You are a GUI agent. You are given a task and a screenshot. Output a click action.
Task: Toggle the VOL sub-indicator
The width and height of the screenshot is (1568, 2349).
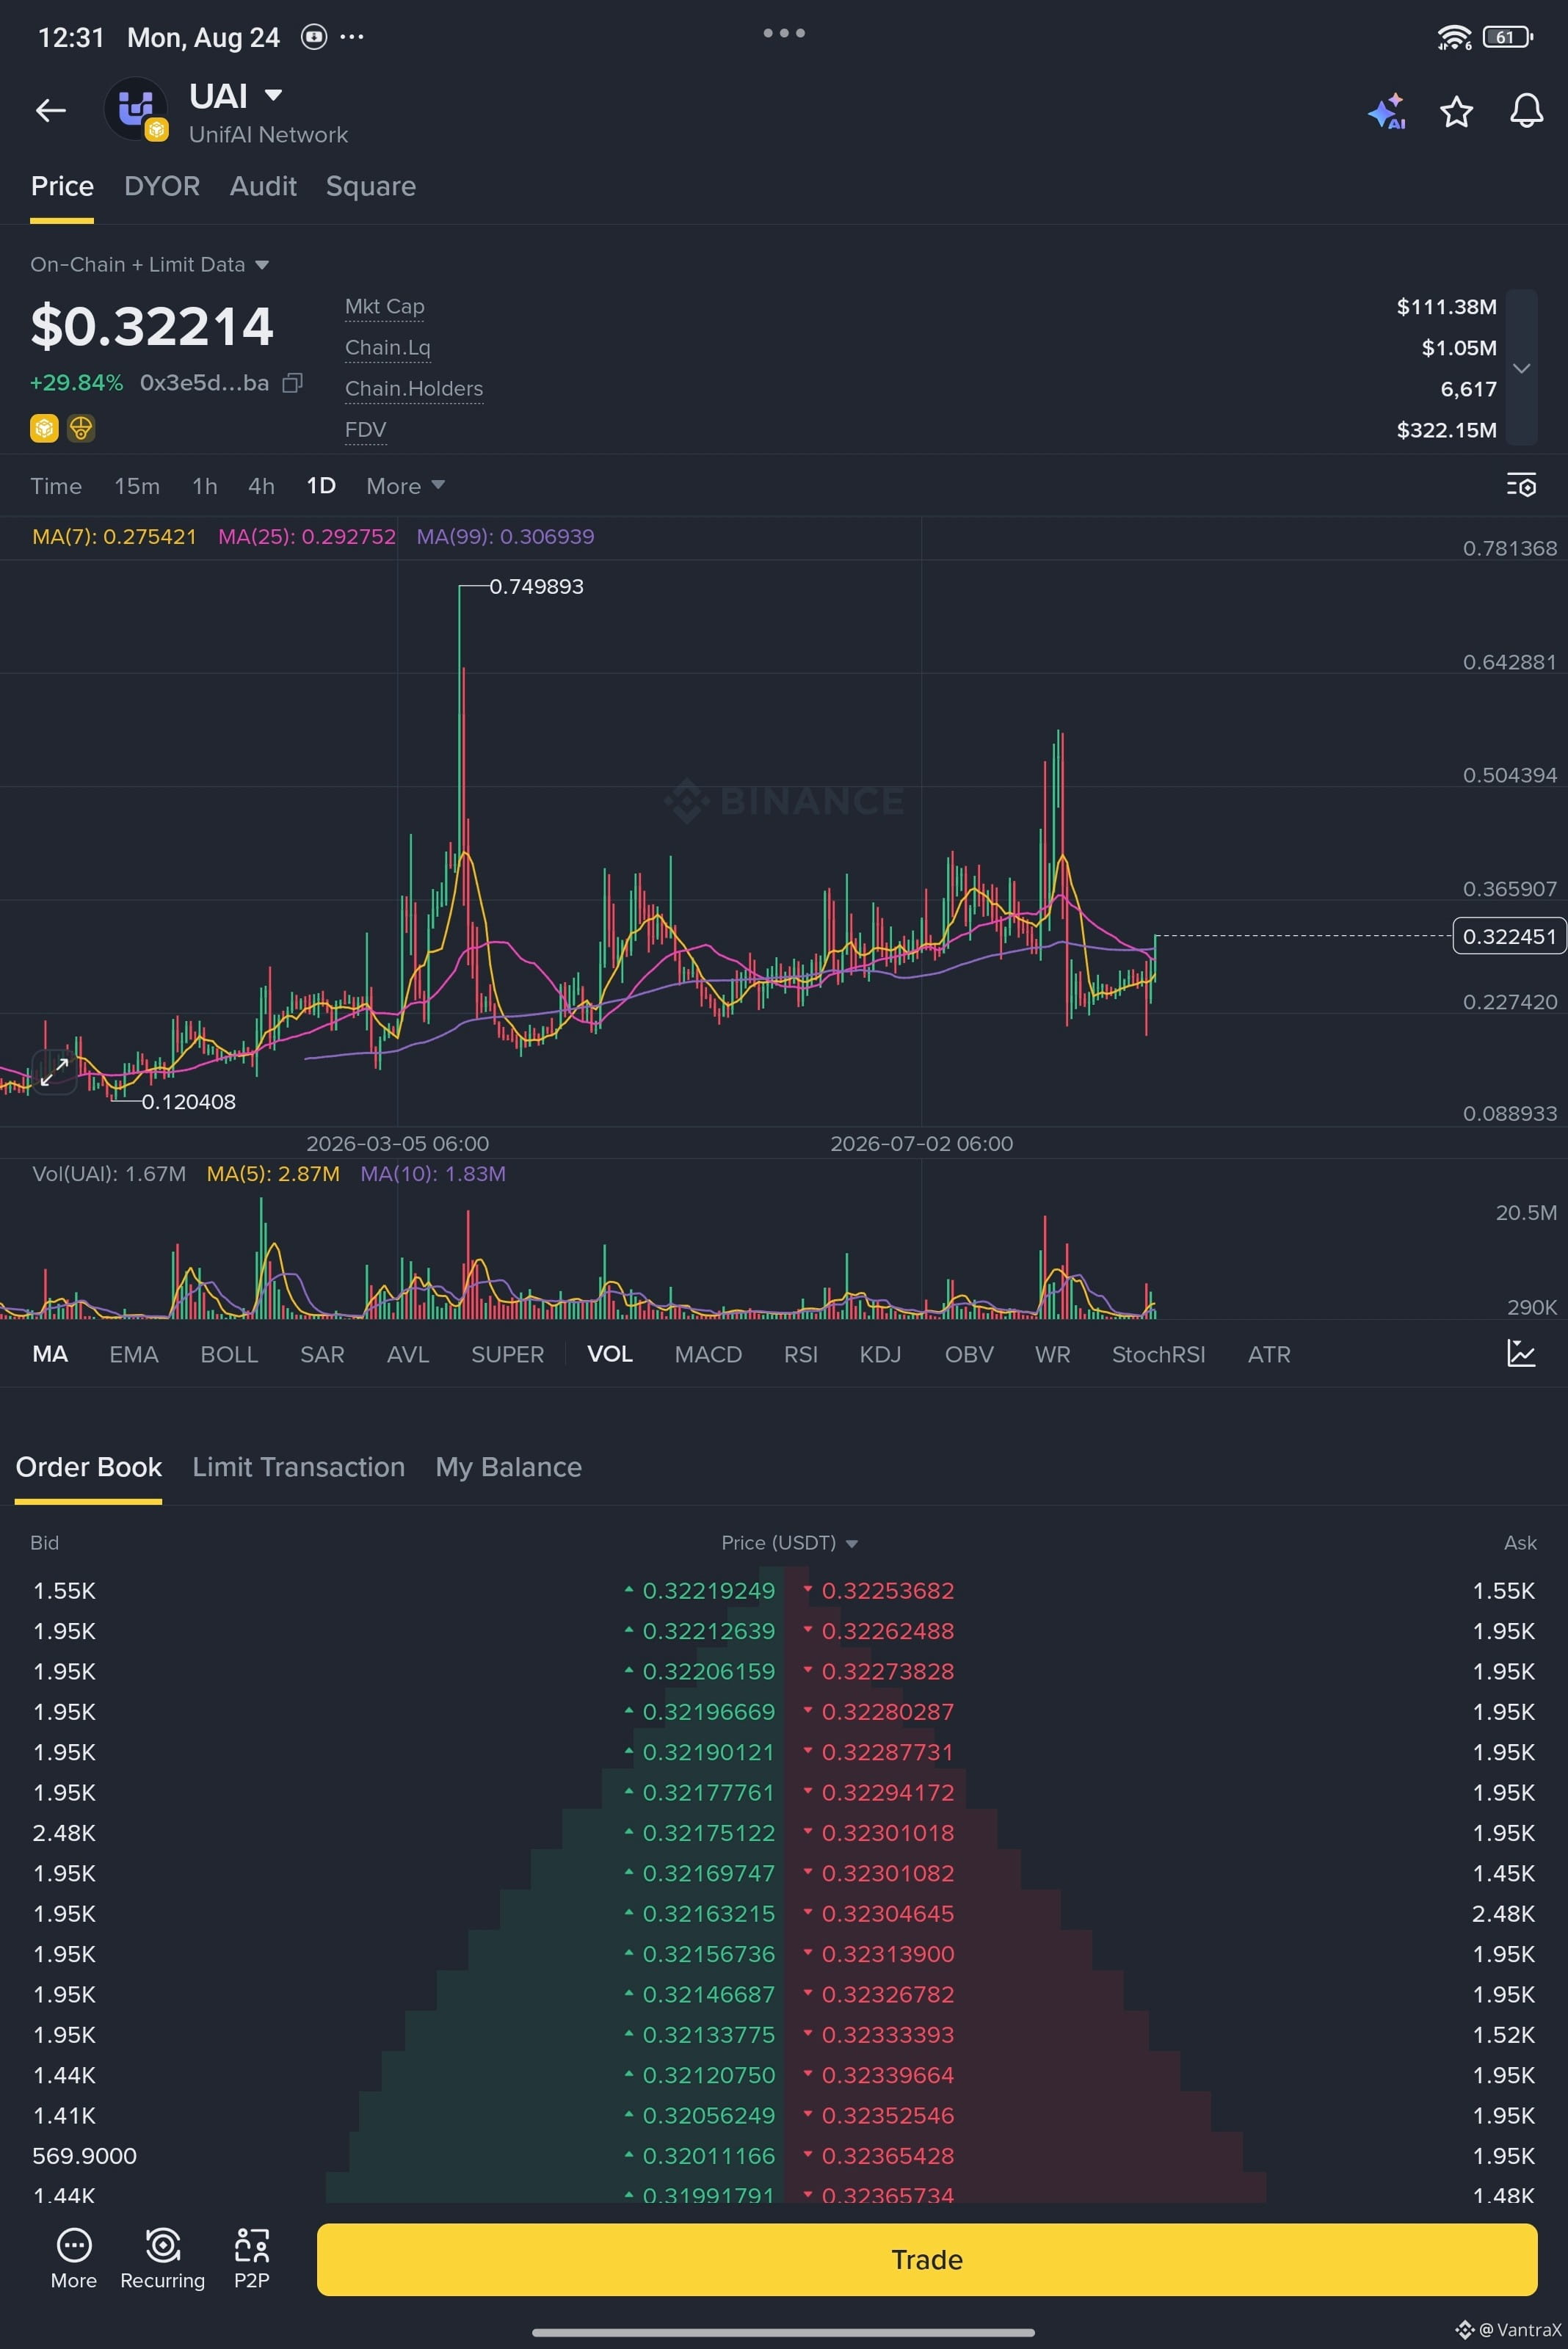tap(610, 1354)
